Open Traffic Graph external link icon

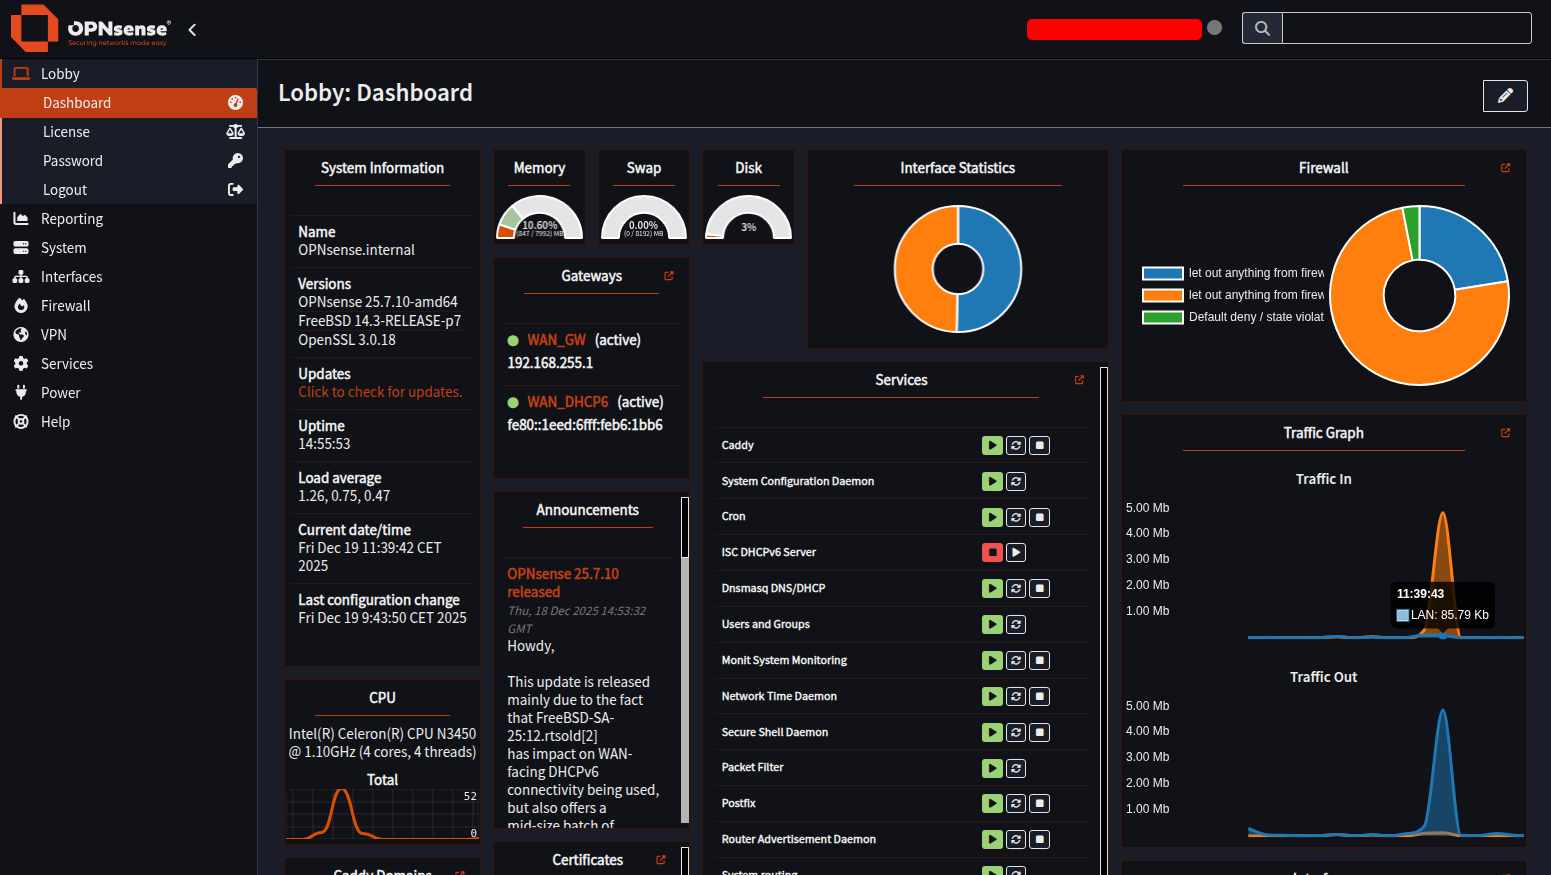(x=1505, y=433)
